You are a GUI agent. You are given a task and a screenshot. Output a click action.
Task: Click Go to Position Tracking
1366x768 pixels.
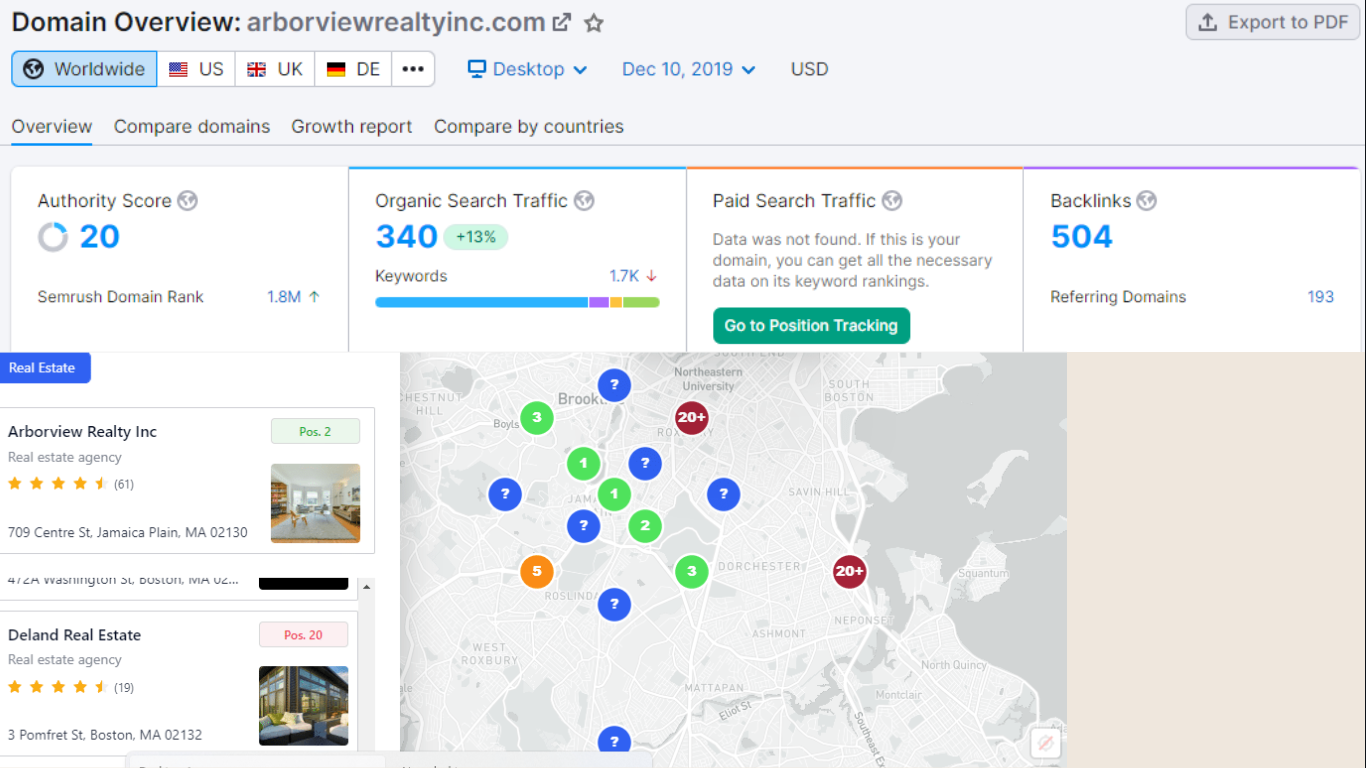[x=811, y=325]
